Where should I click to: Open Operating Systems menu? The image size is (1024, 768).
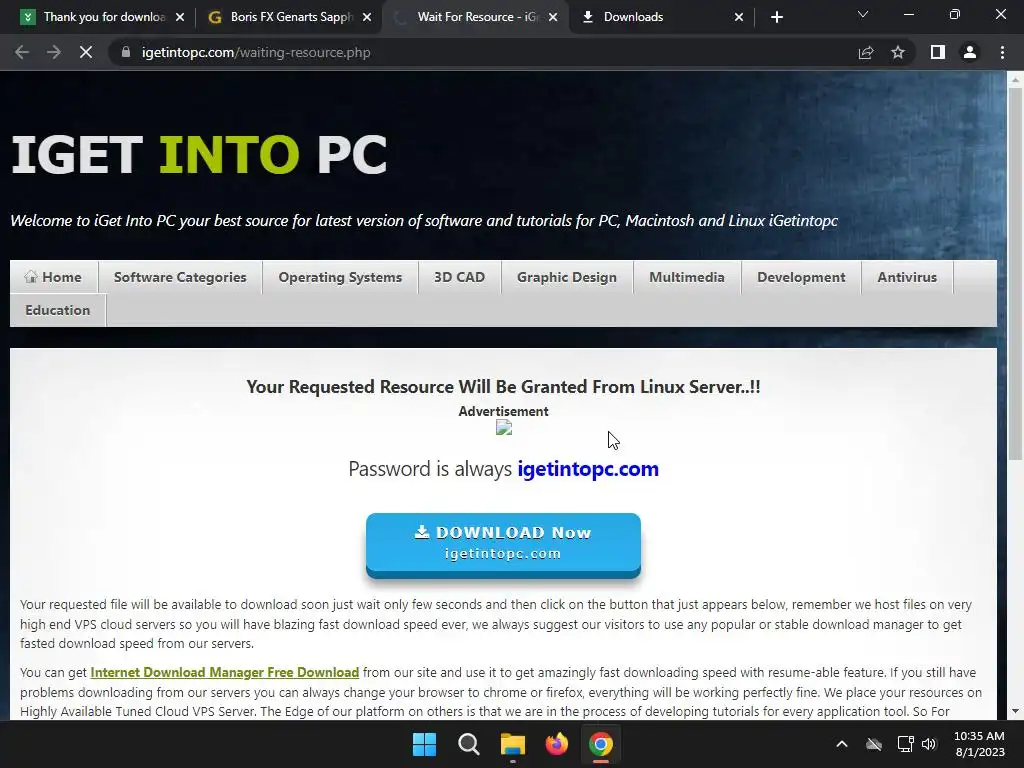[x=340, y=277]
